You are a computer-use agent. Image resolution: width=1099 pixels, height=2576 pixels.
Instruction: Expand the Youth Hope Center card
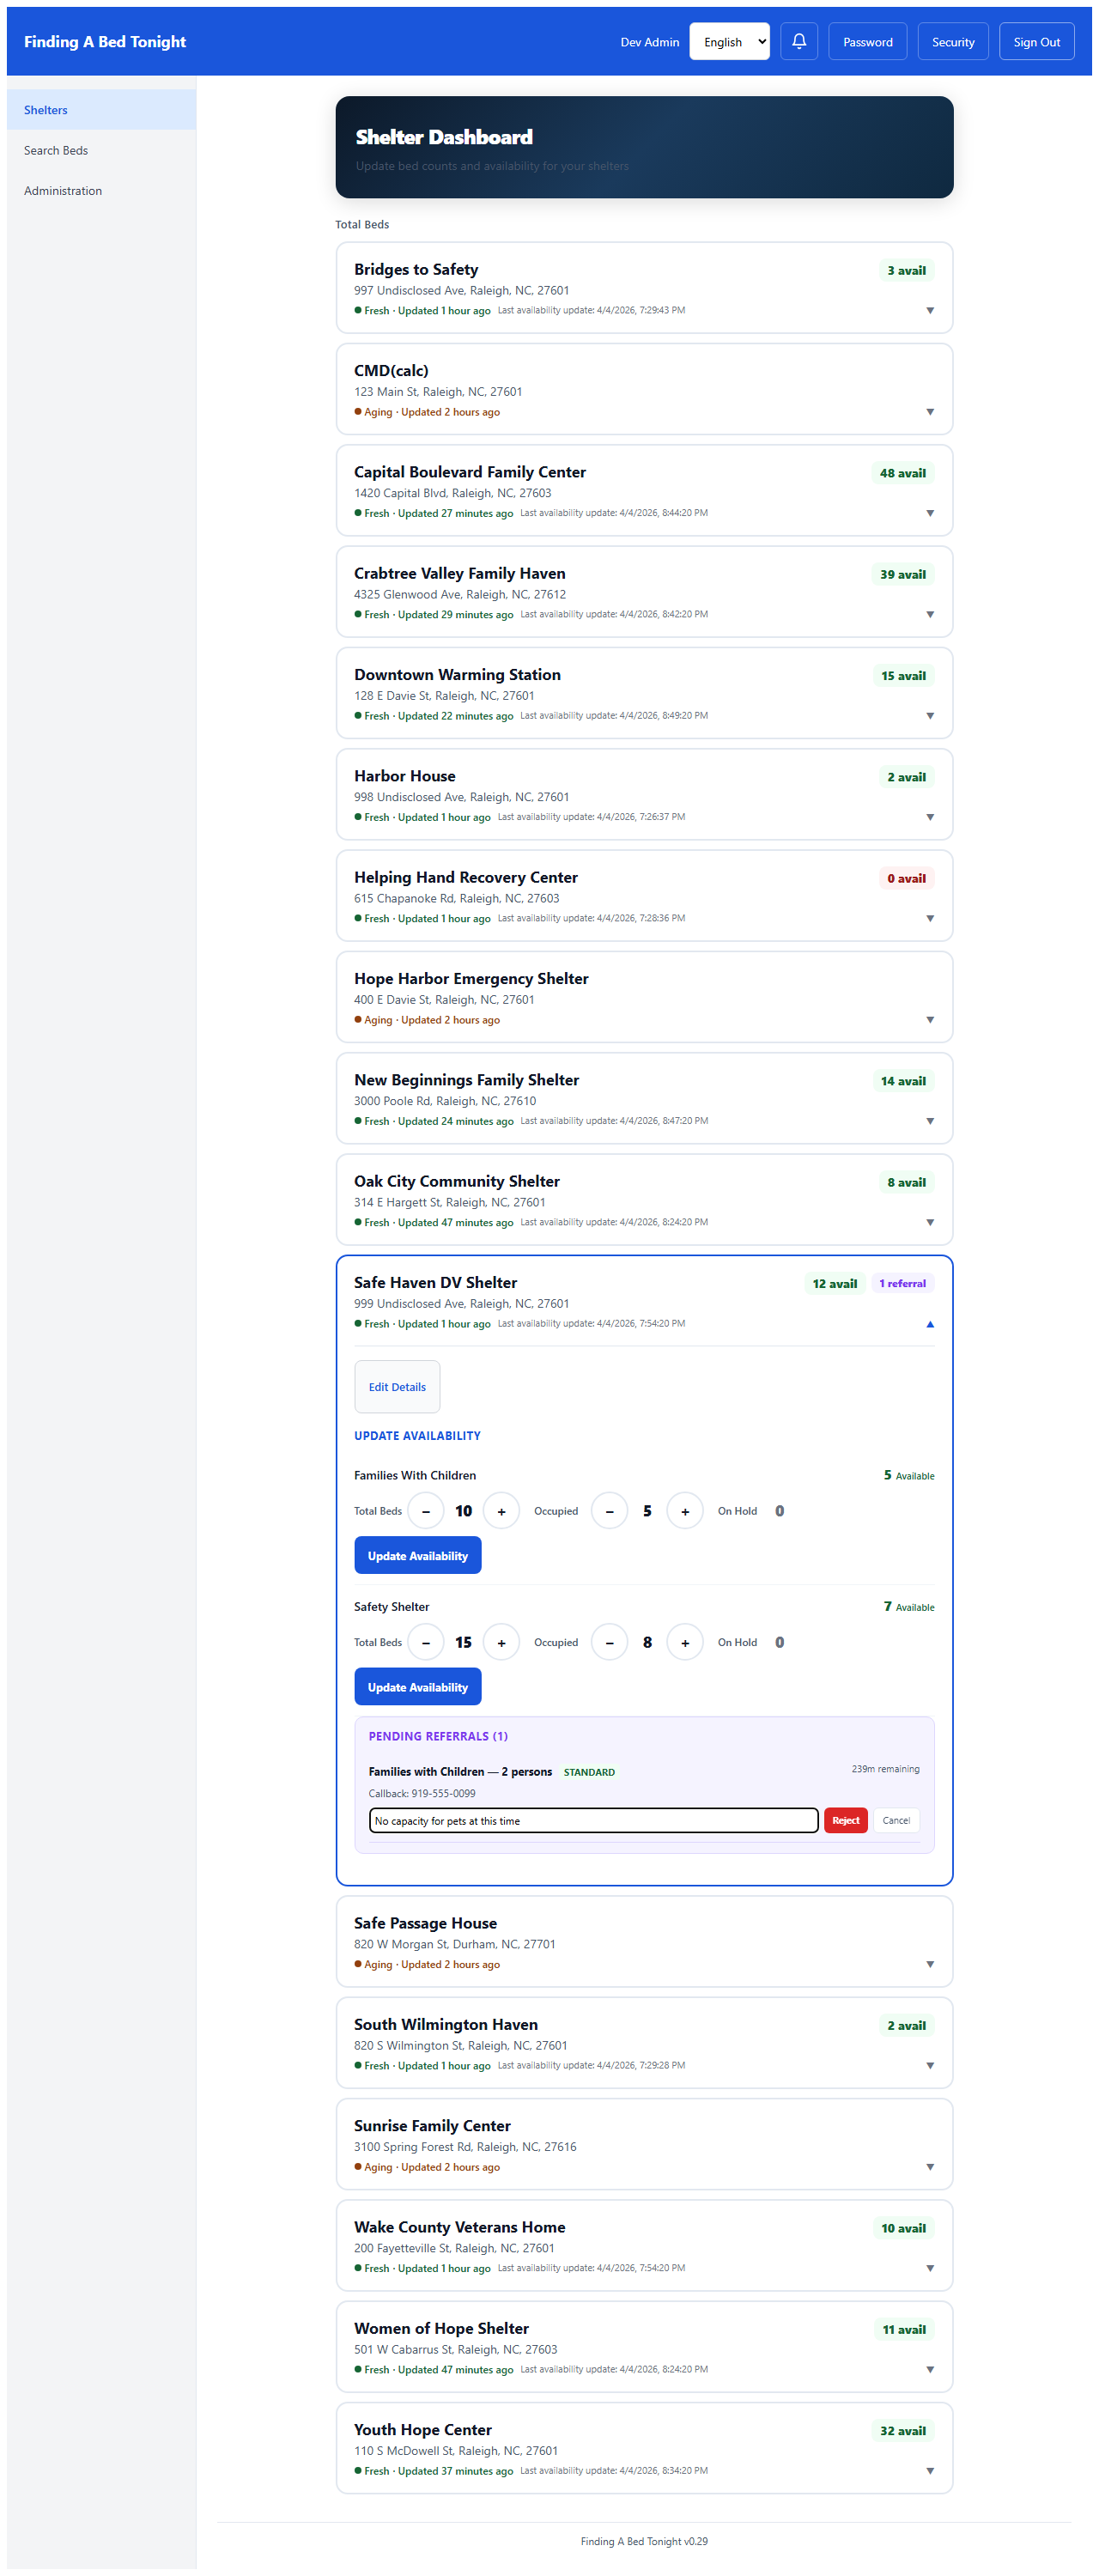click(x=930, y=2470)
